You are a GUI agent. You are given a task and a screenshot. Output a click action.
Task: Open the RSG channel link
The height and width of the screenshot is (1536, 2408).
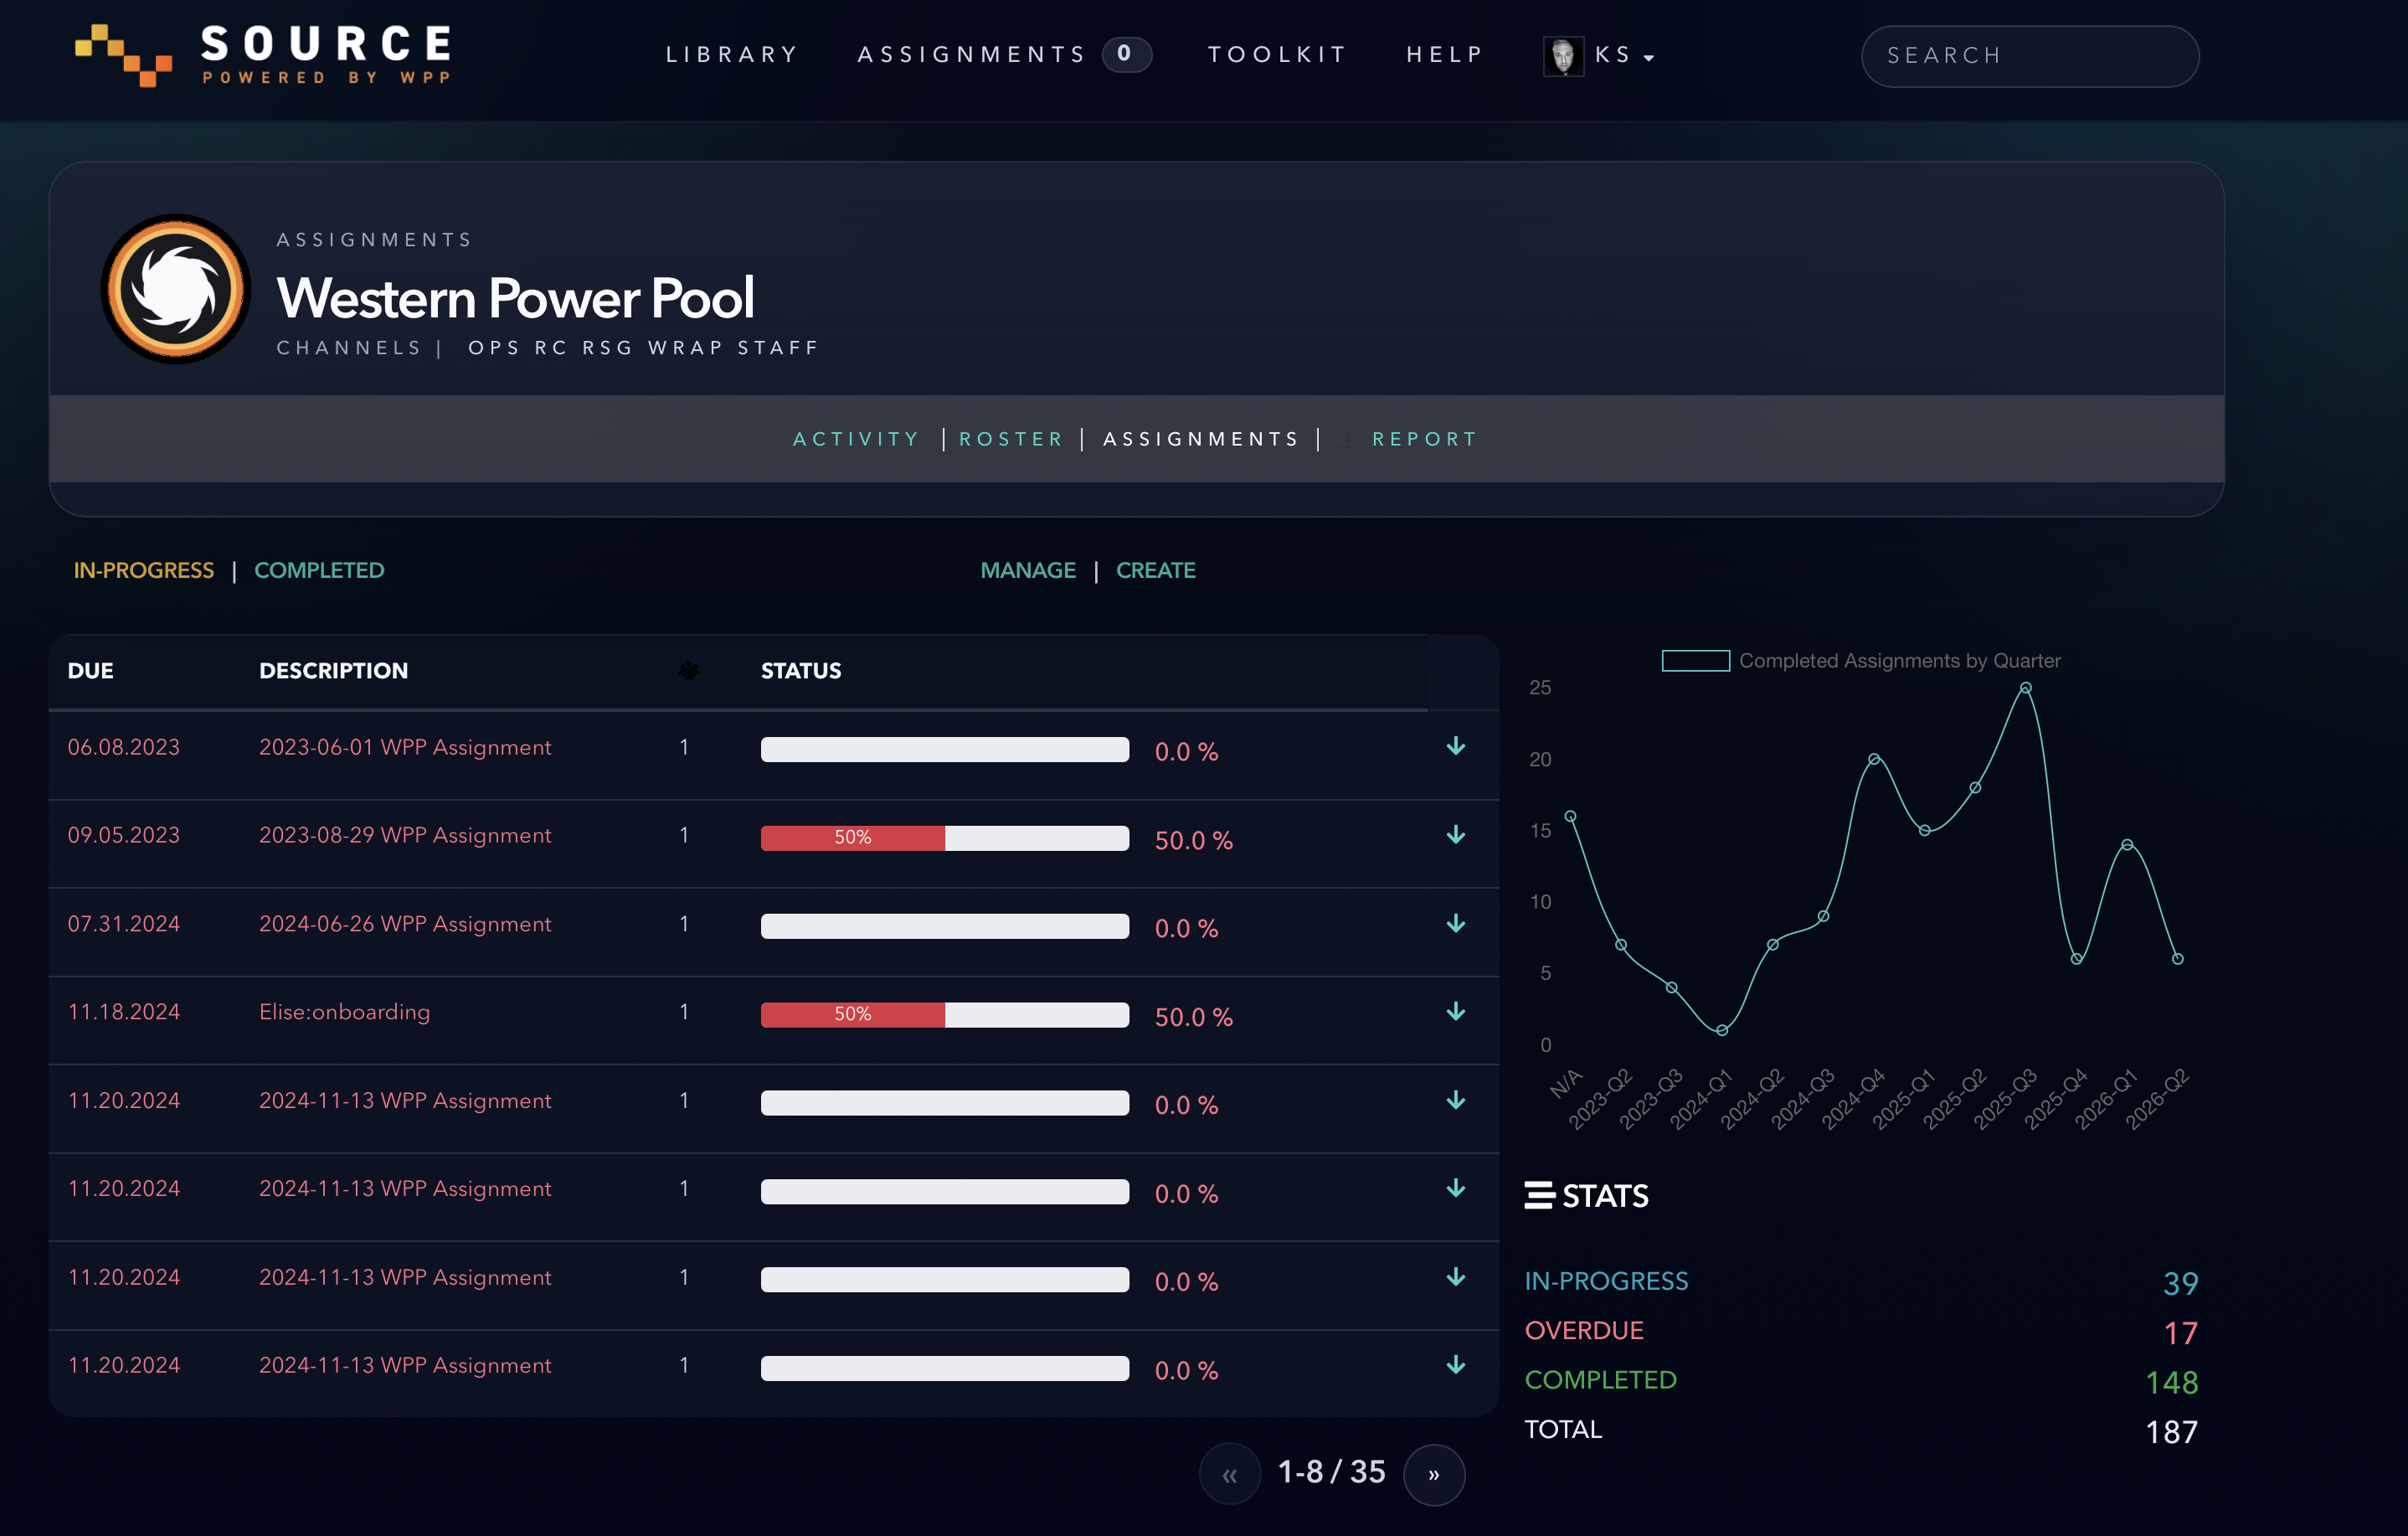click(x=607, y=348)
